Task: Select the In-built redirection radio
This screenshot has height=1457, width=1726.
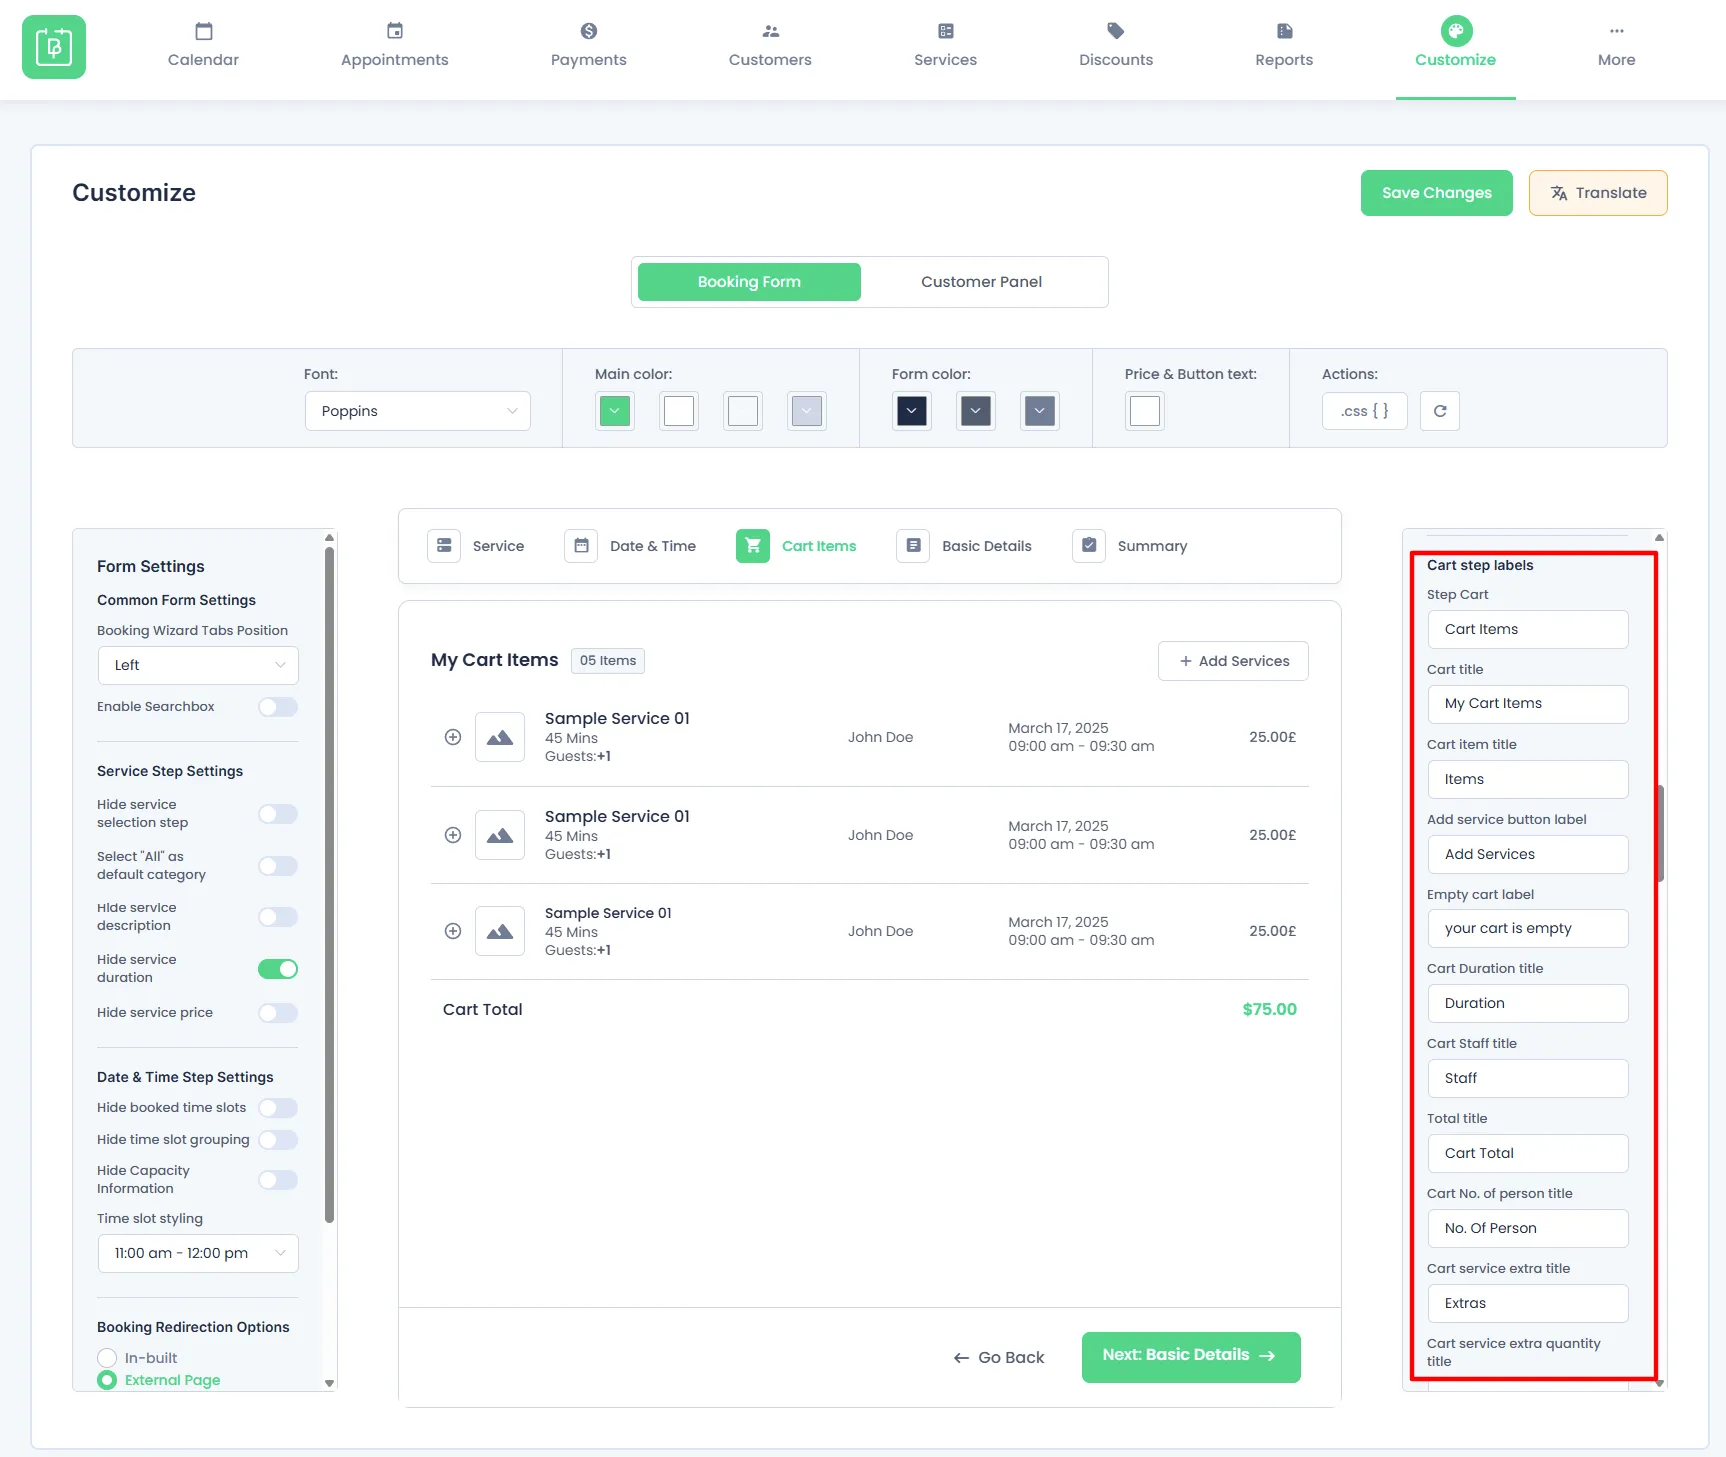Action: [x=107, y=1358]
